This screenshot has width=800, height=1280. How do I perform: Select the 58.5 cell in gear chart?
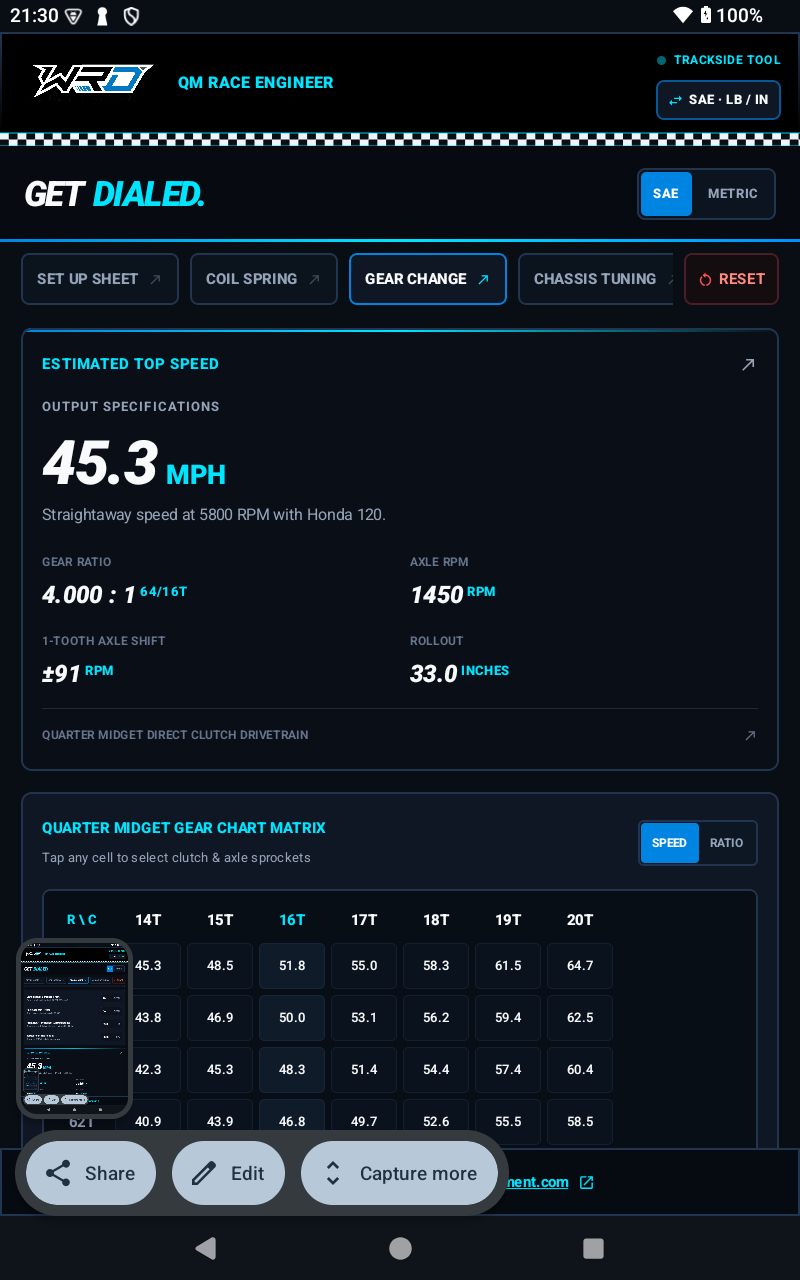580,1122
